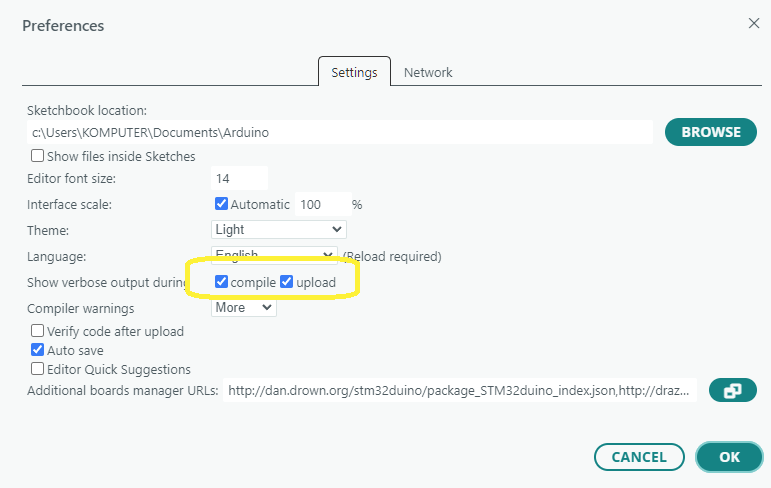Screen dimensions: 771x488
Task: Click the CANCEL button
Action: (x=639, y=457)
